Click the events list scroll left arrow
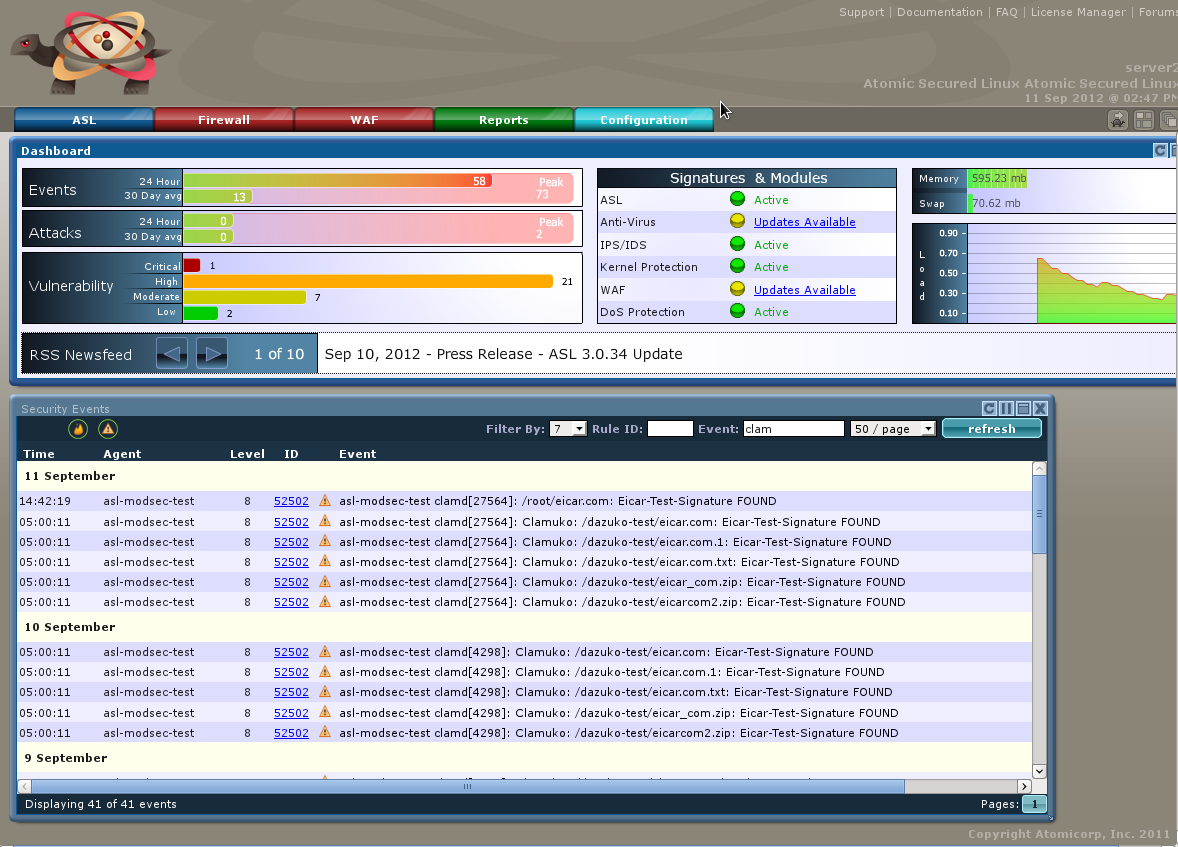1178x847 pixels. (25, 786)
